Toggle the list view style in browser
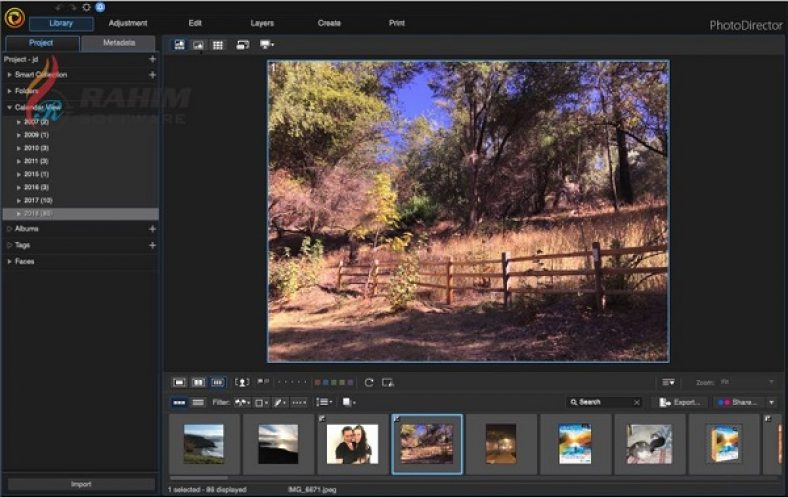Viewport: 788px width, 497px height. click(198, 402)
